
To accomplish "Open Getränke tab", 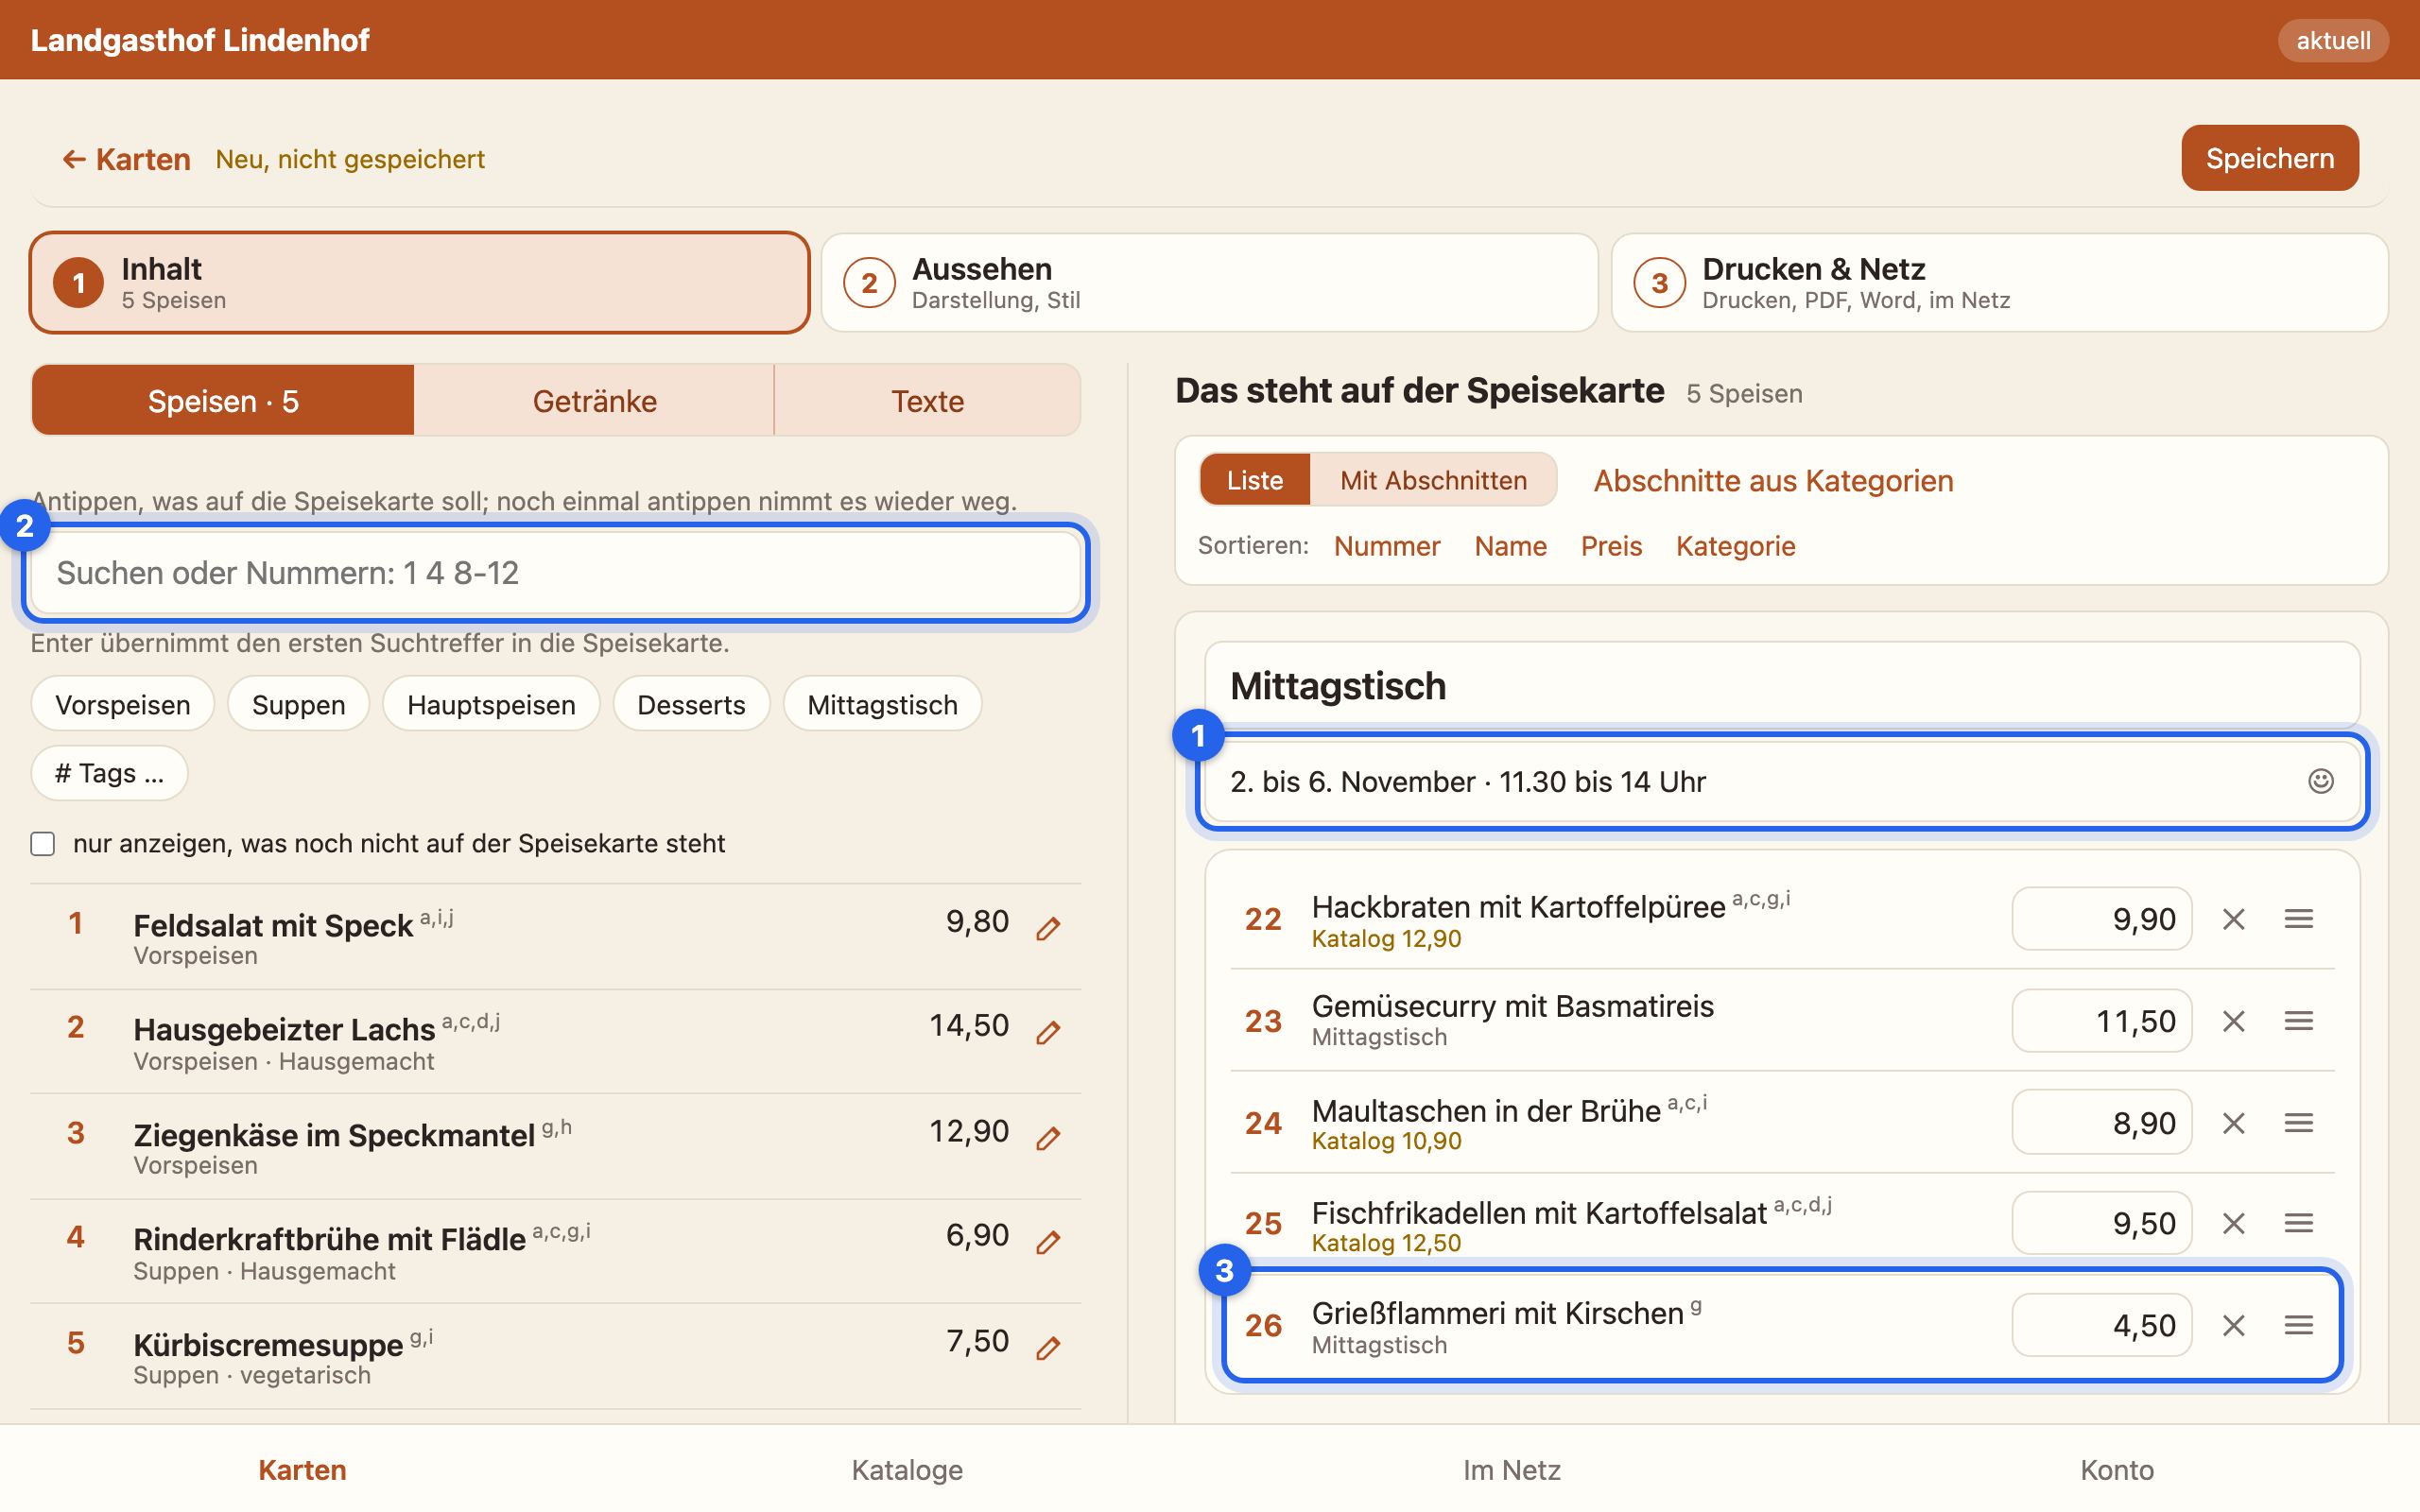I will pos(594,401).
